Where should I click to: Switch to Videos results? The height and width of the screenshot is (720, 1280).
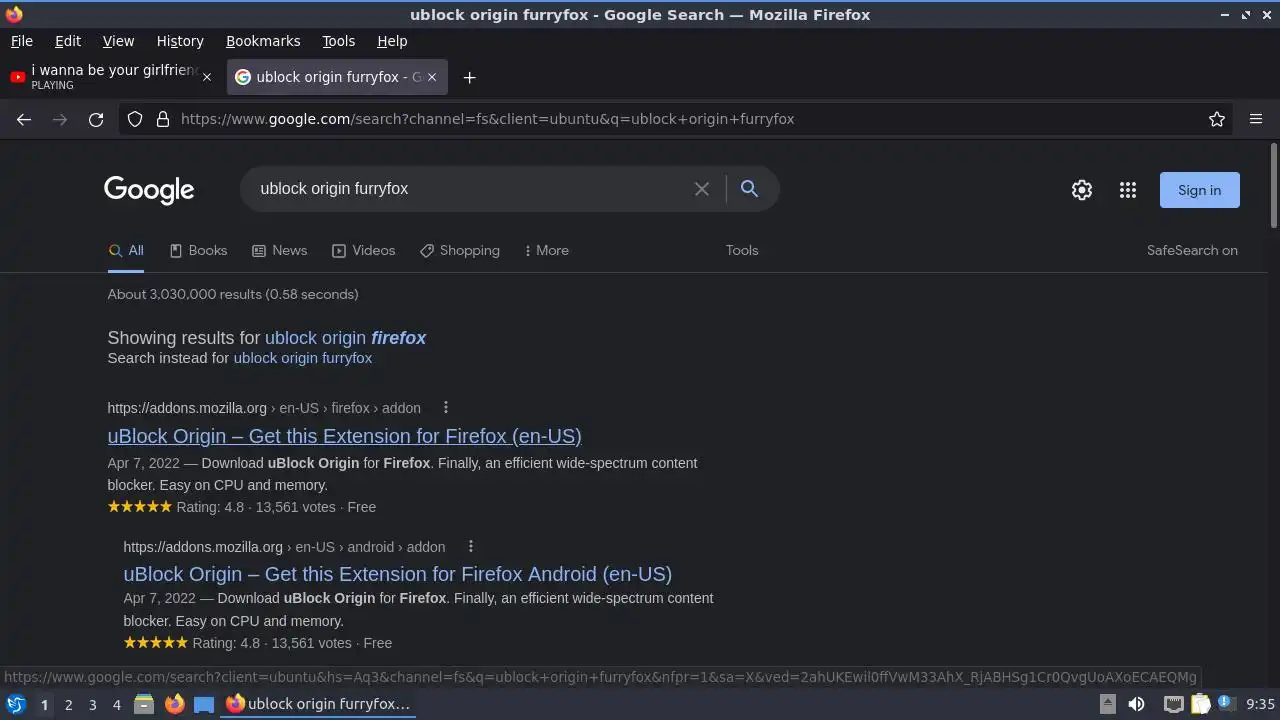pos(363,251)
